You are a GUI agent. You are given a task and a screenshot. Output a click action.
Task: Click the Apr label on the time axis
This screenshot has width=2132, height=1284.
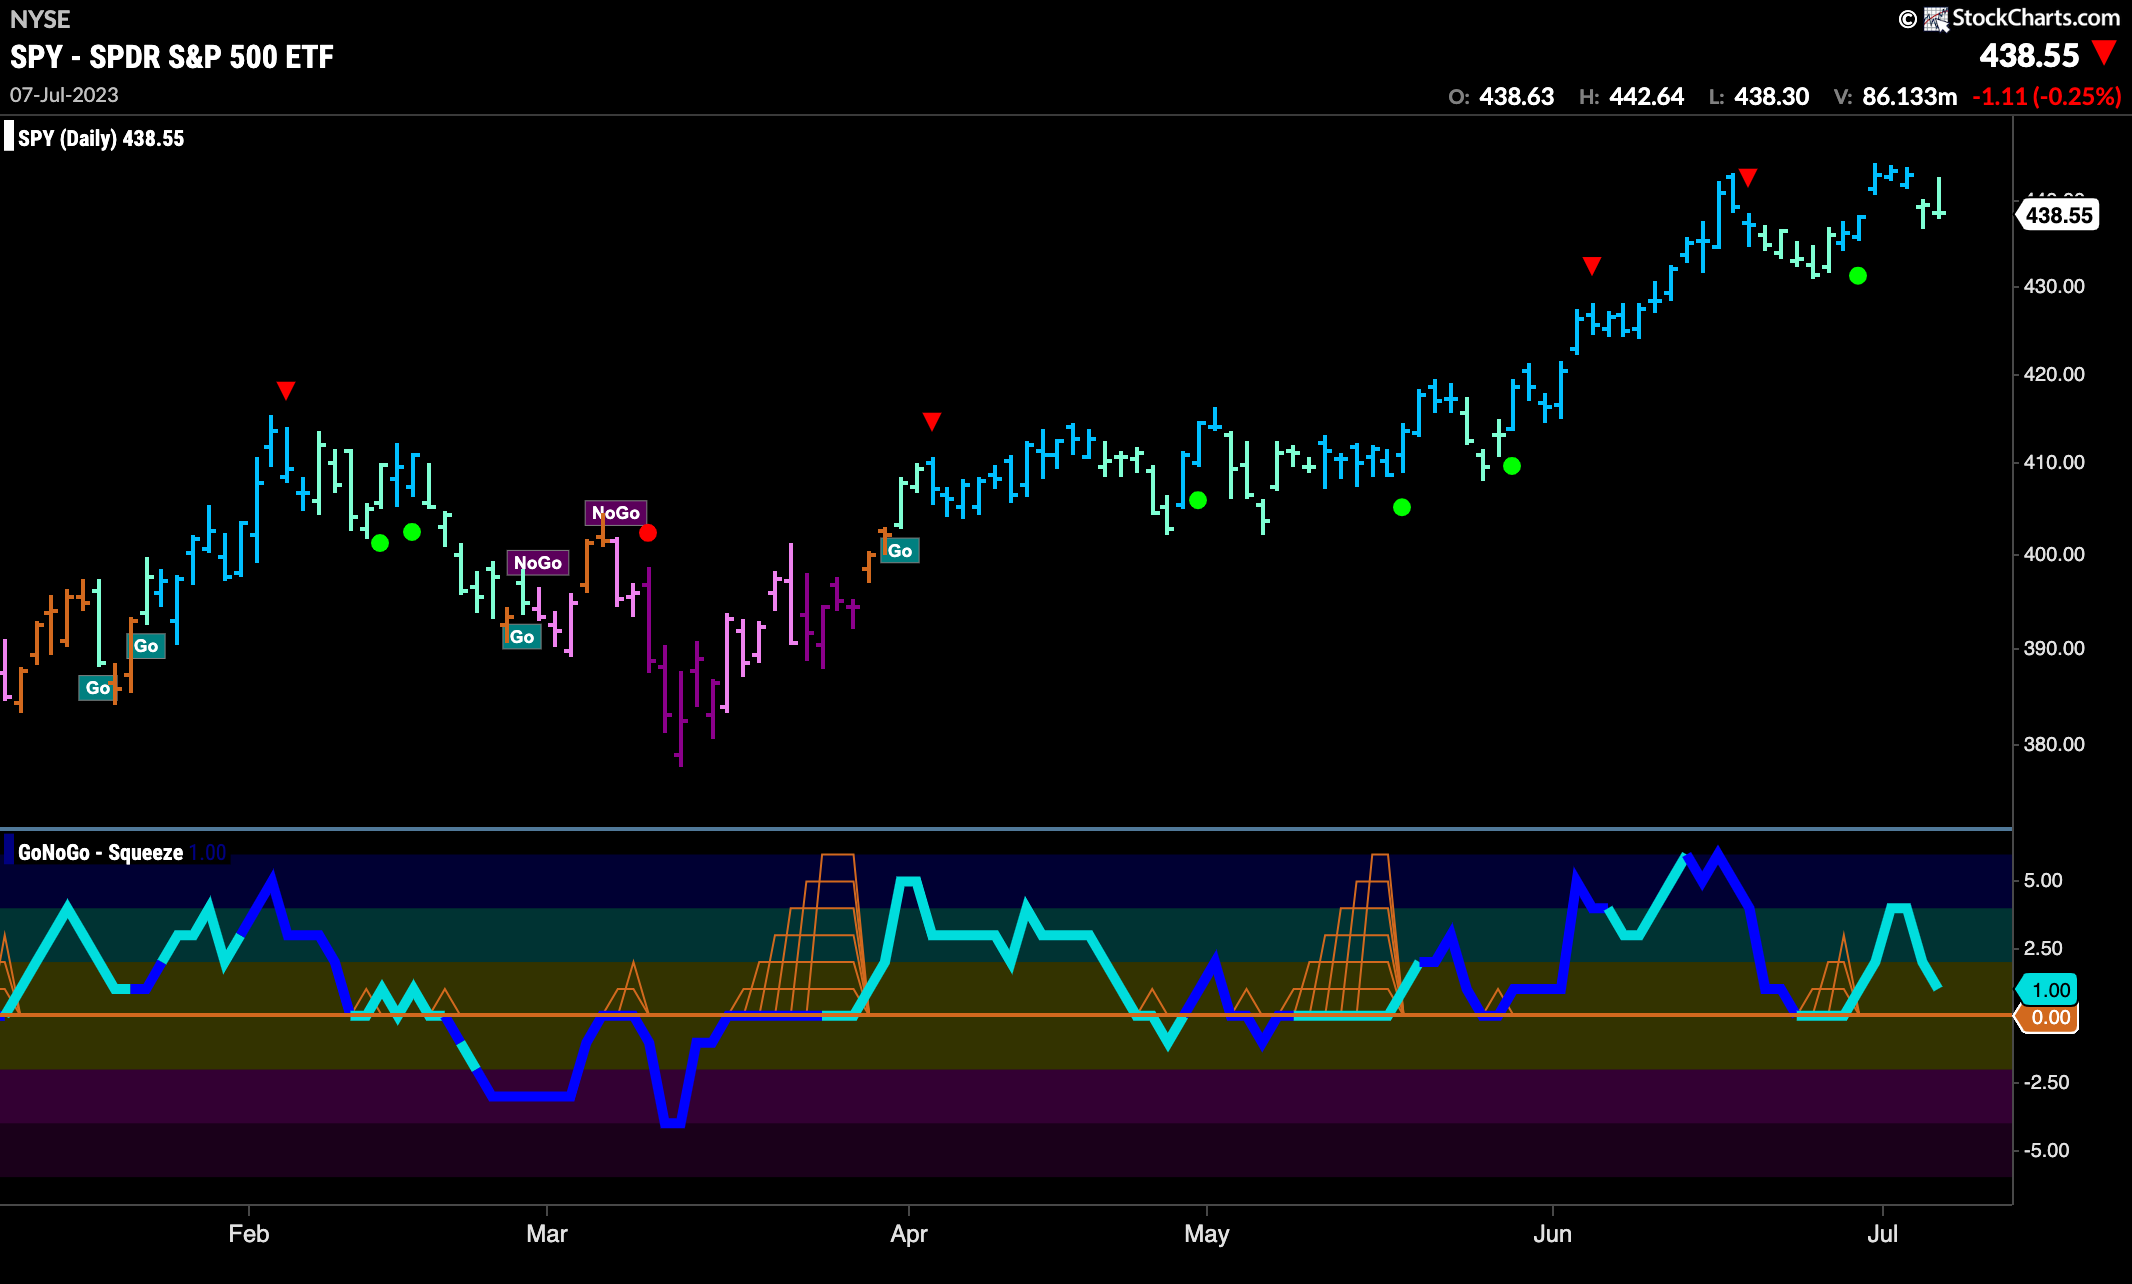tap(909, 1234)
